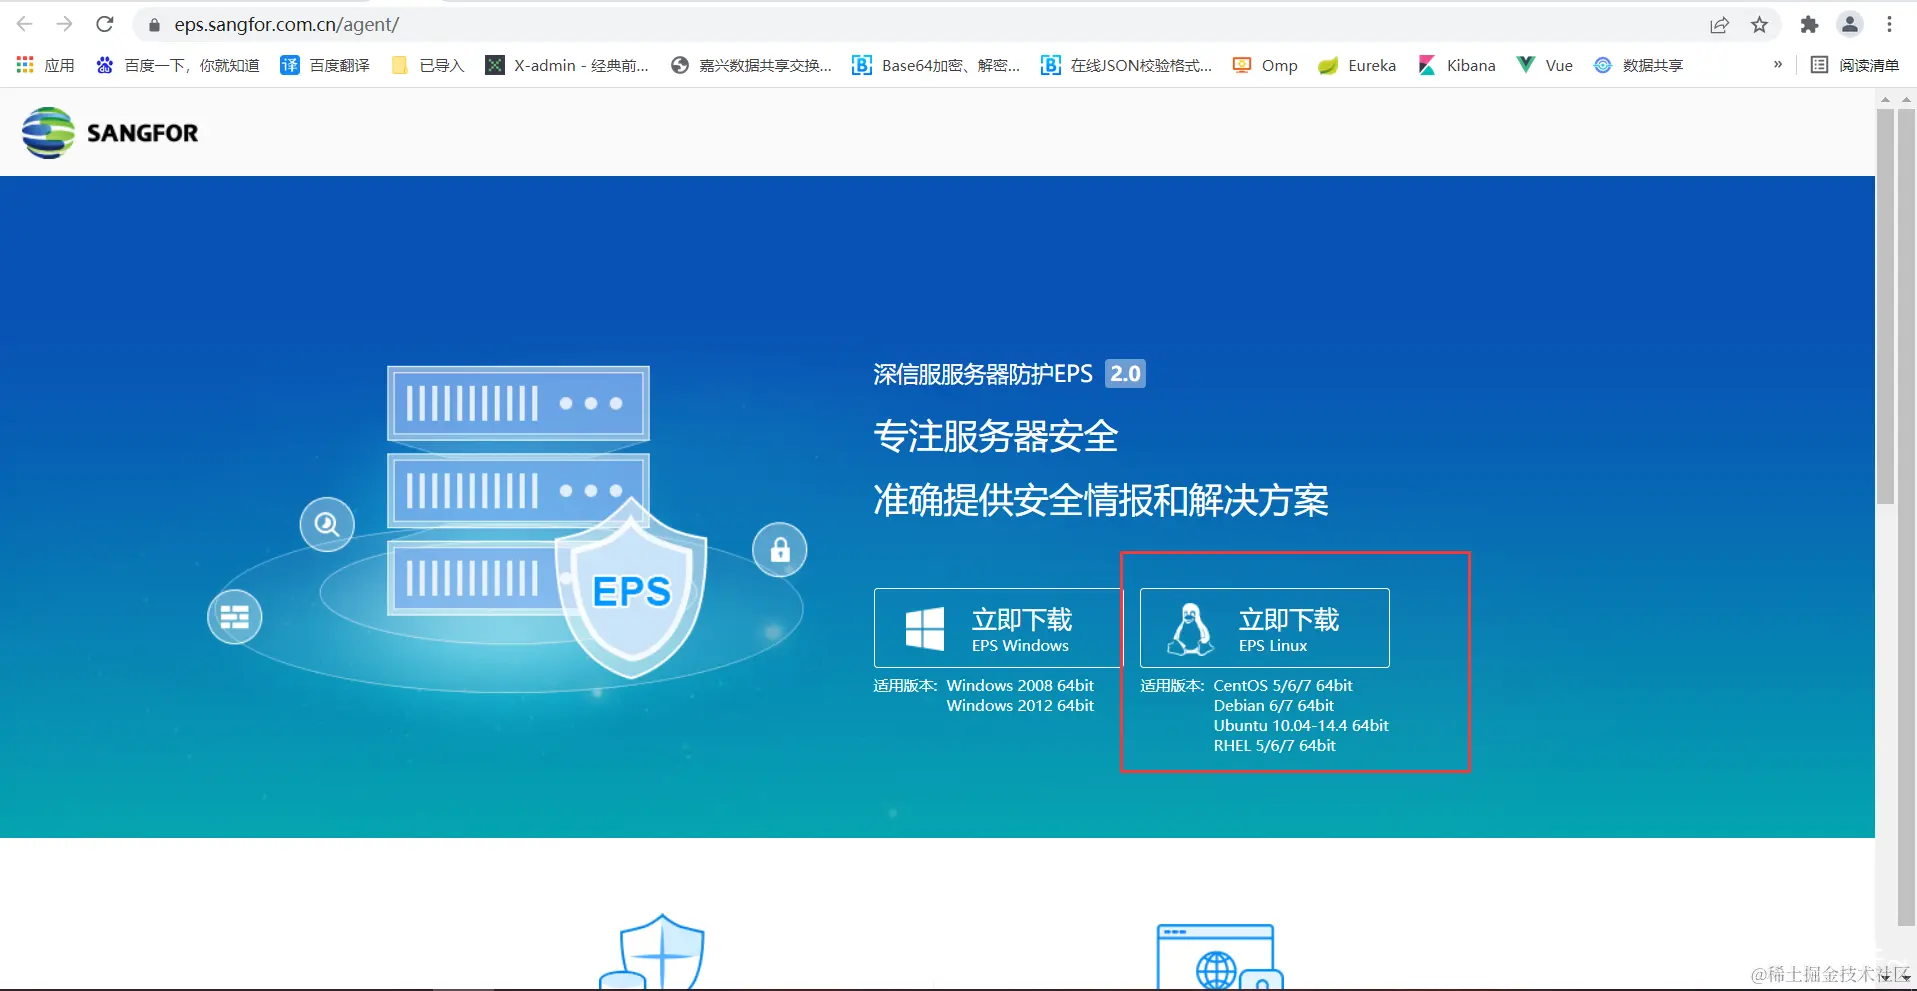
Task: Click the RHEL 5/6/7 64bit text
Action: click(x=1275, y=746)
